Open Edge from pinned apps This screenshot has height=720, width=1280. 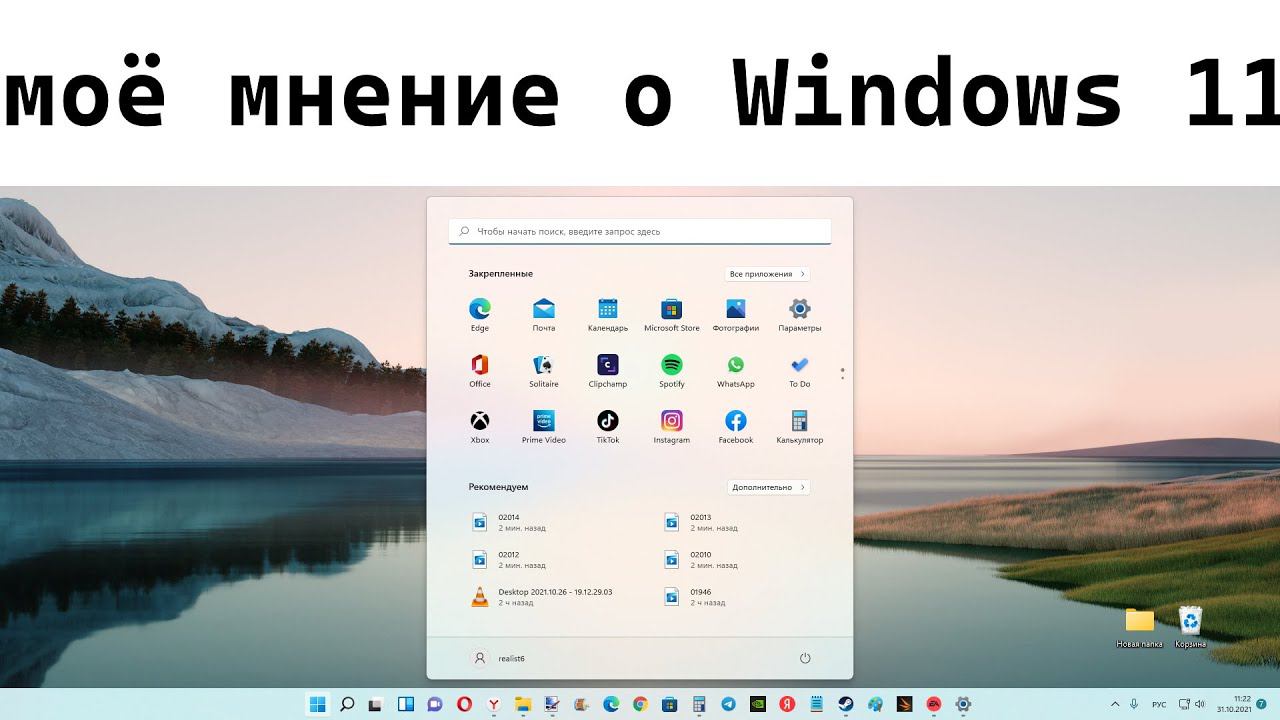480,314
